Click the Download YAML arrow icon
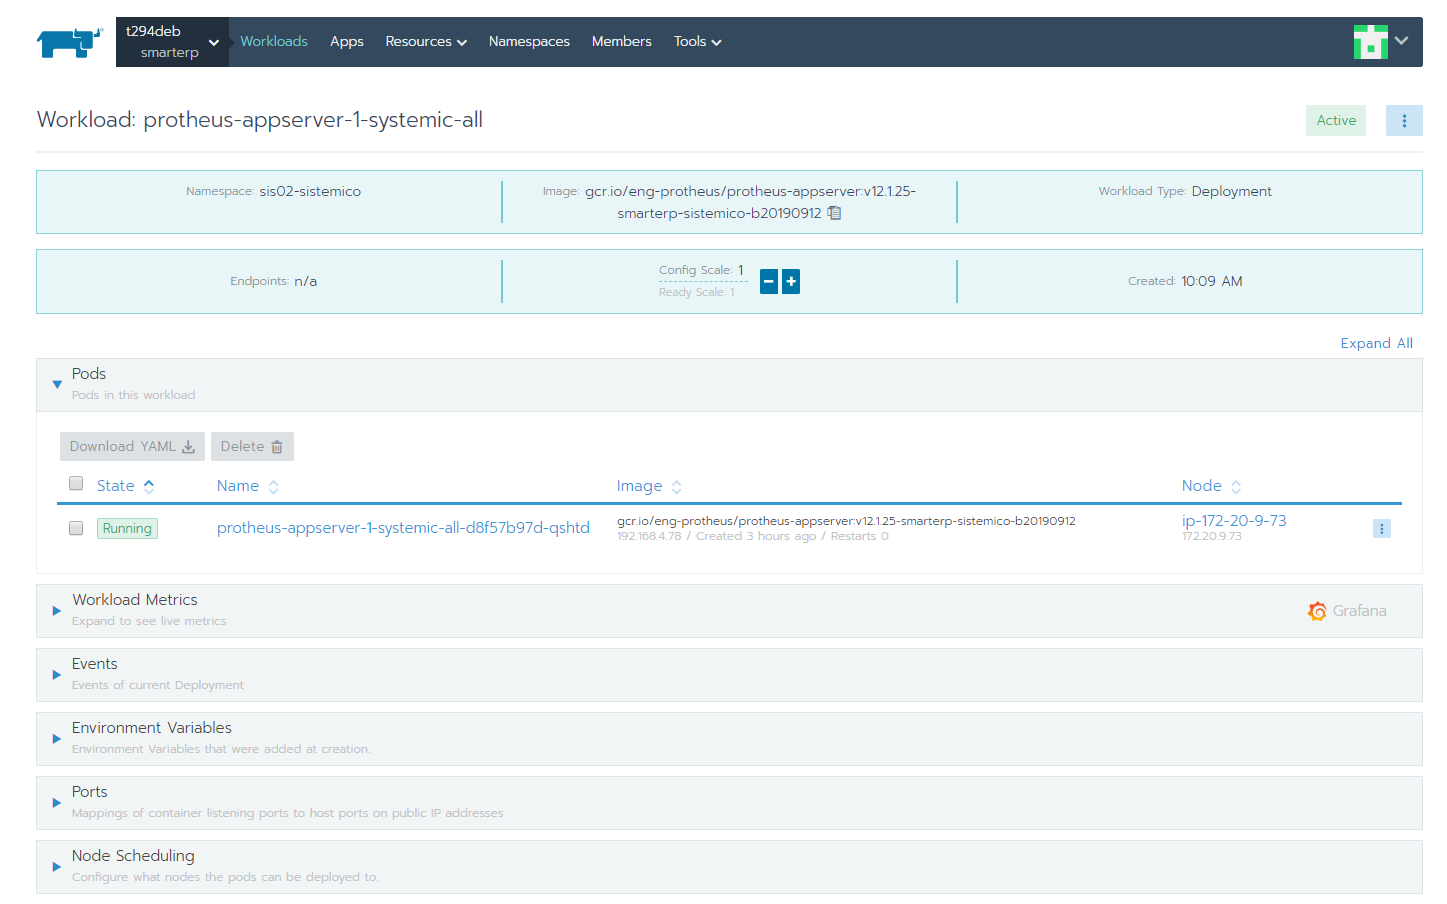This screenshot has width=1447, height=904. [x=188, y=447]
